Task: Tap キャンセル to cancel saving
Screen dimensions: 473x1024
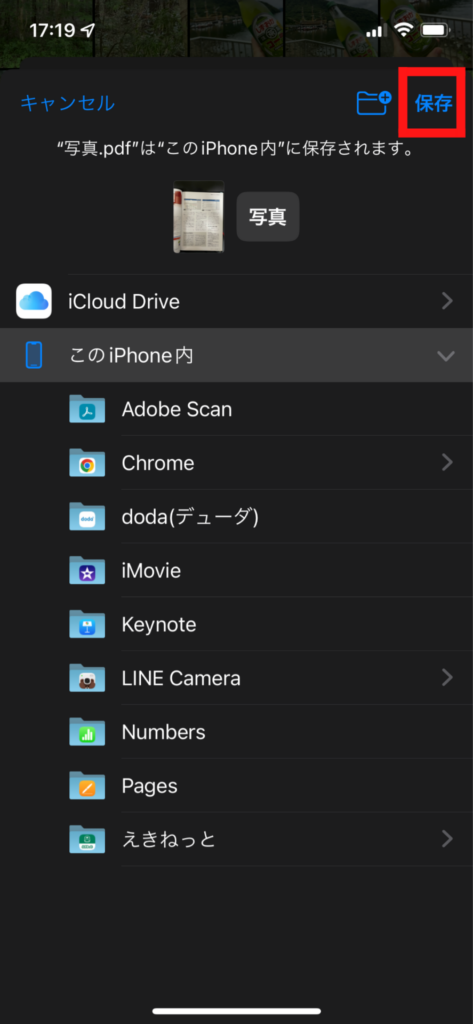Action: [67, 103]
